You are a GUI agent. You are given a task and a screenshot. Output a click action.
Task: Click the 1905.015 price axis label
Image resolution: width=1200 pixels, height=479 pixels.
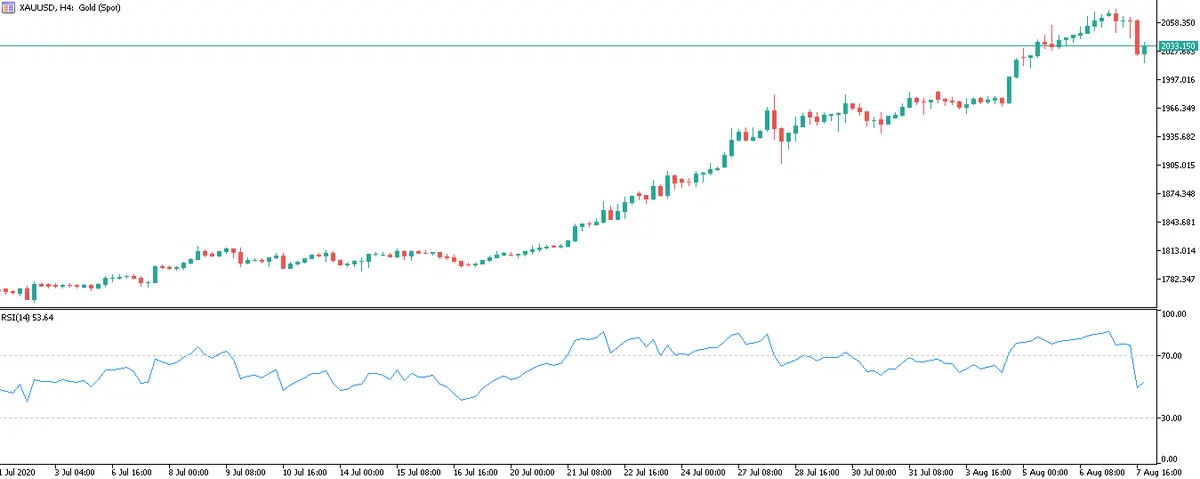[1177, 165]
